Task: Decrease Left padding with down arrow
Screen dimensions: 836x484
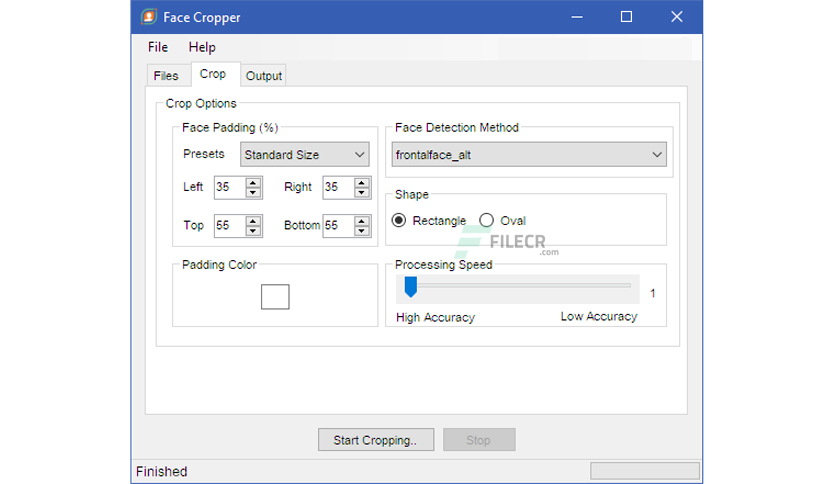Action: [253, 192]
